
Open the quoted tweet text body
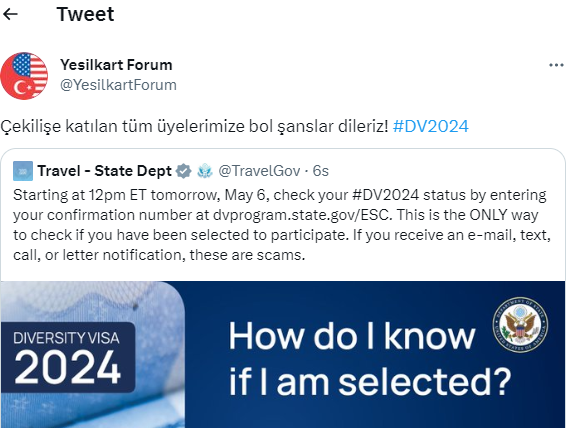[282, 225]
